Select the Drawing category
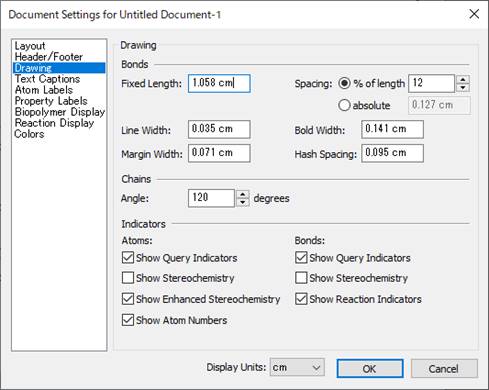Screen dimensions: 489x390 click(x=59, y=68)
